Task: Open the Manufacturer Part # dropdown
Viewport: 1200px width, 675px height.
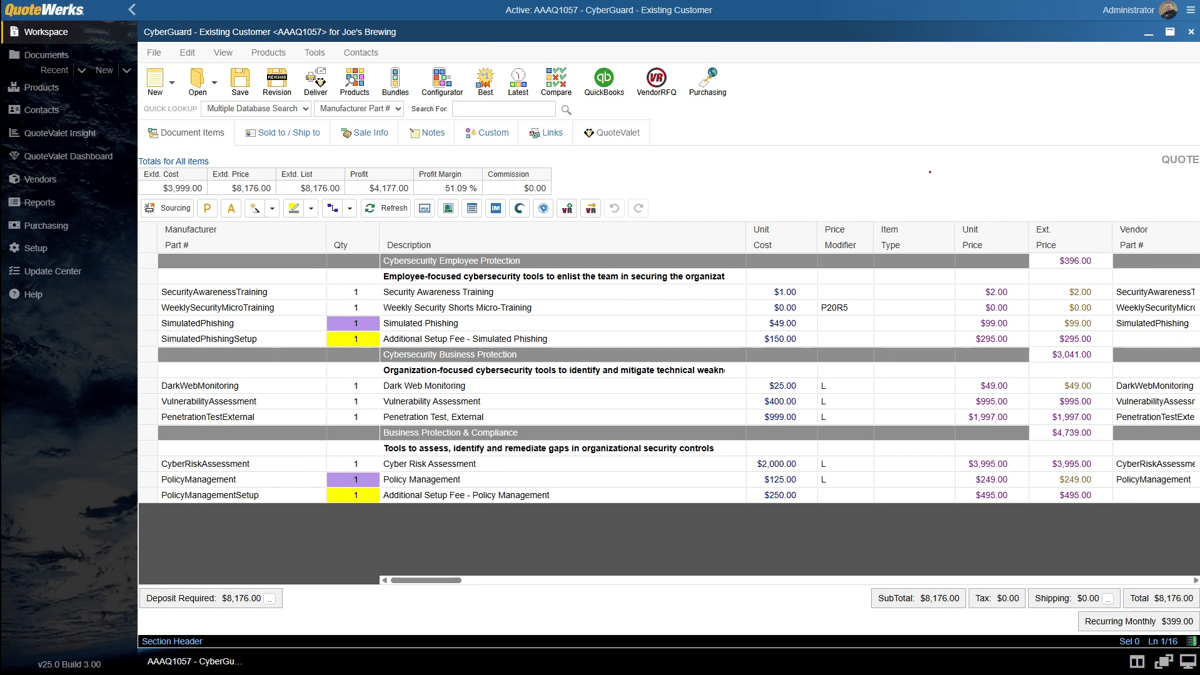Action: coord(358,109)
